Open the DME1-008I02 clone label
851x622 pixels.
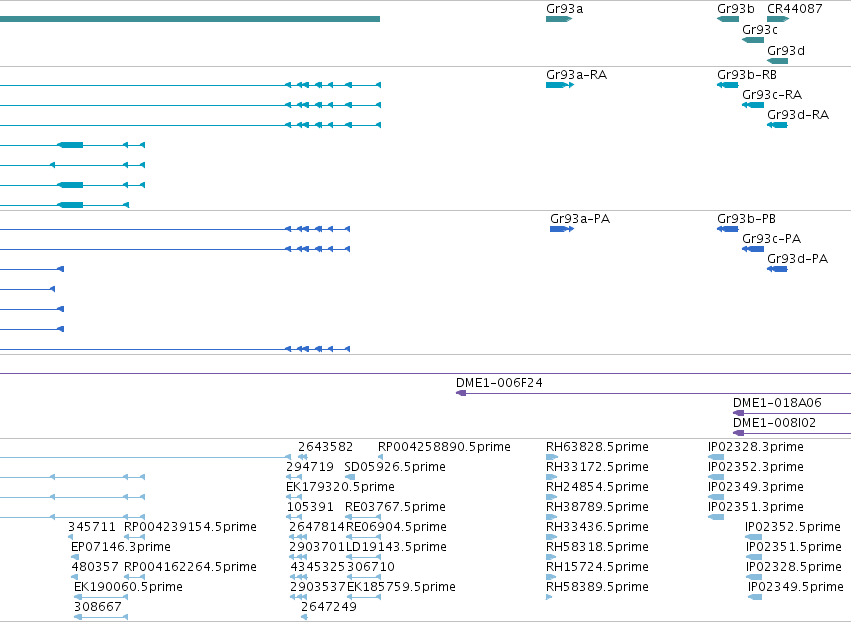click(x=774, y=423)
